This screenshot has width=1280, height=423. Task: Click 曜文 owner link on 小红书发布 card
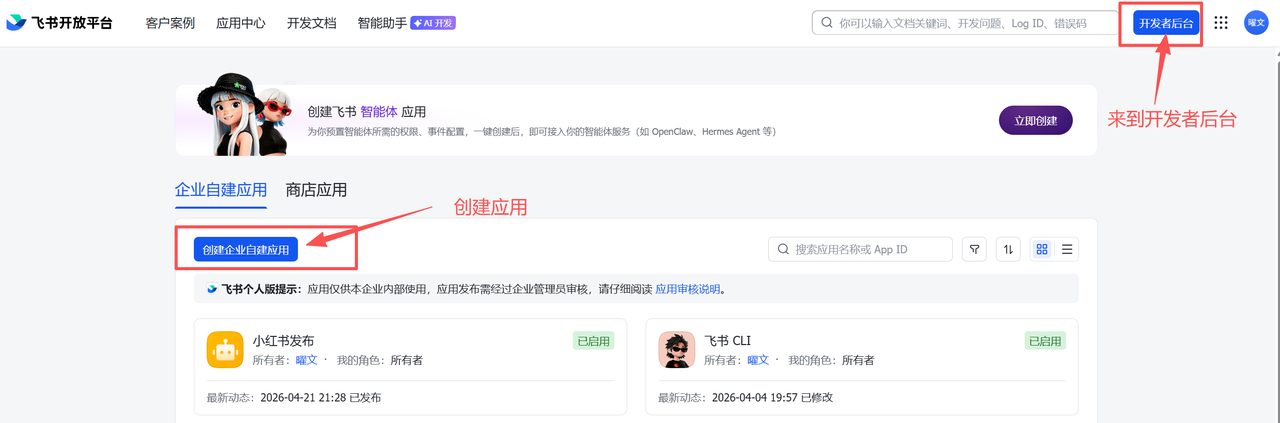307,360
